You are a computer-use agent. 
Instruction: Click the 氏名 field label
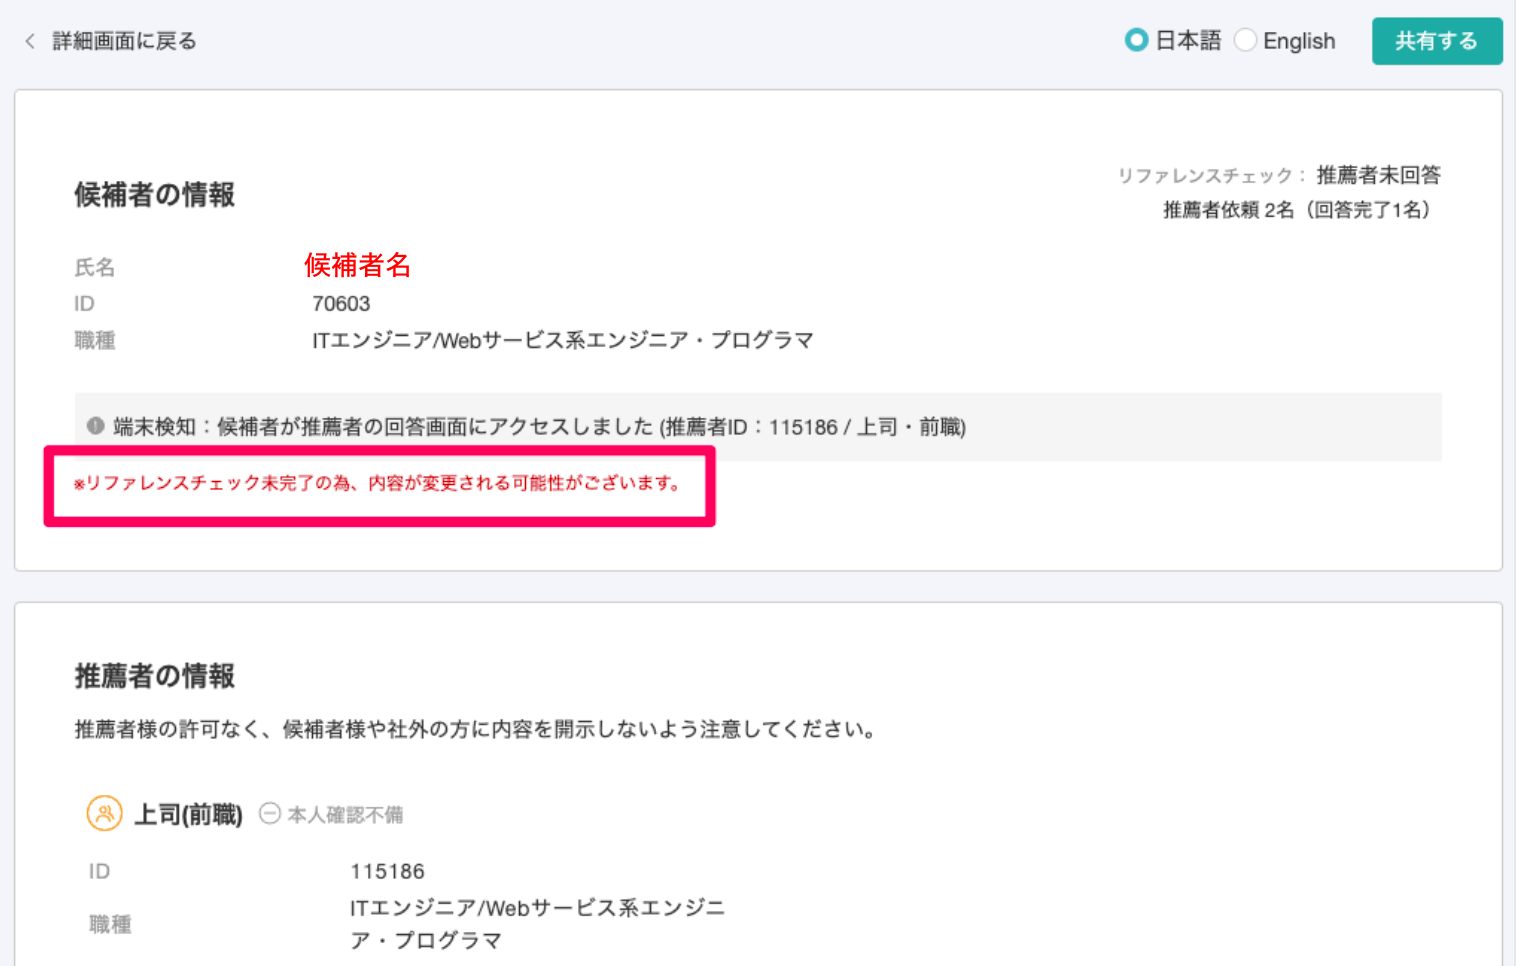(x=95, y=267)
